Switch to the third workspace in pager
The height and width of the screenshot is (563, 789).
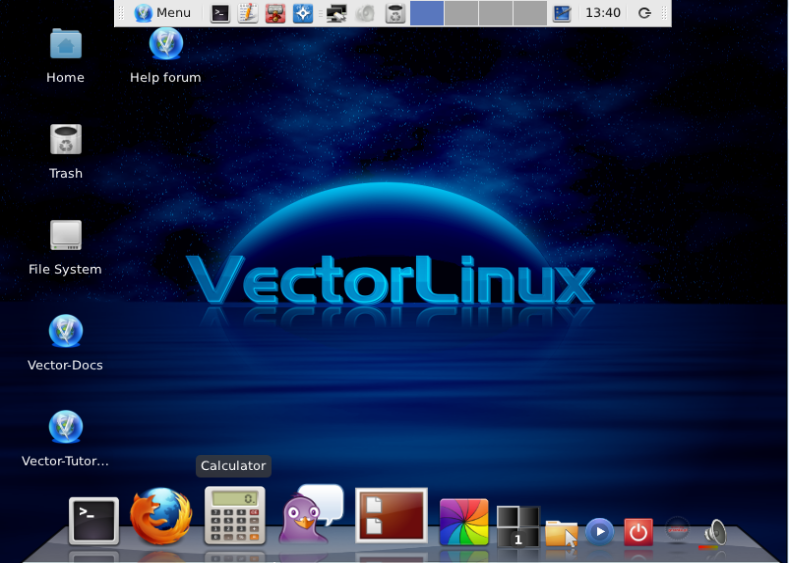point(496,13)
